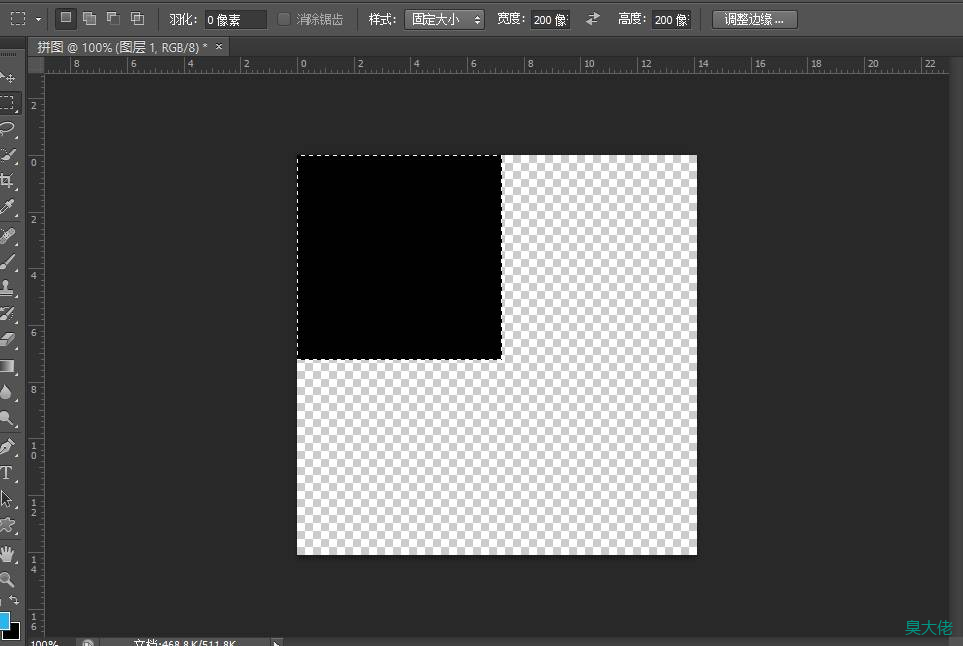963x646 pixels.
Task: Select the Gradient tool
Action: (x=8, y=367)
